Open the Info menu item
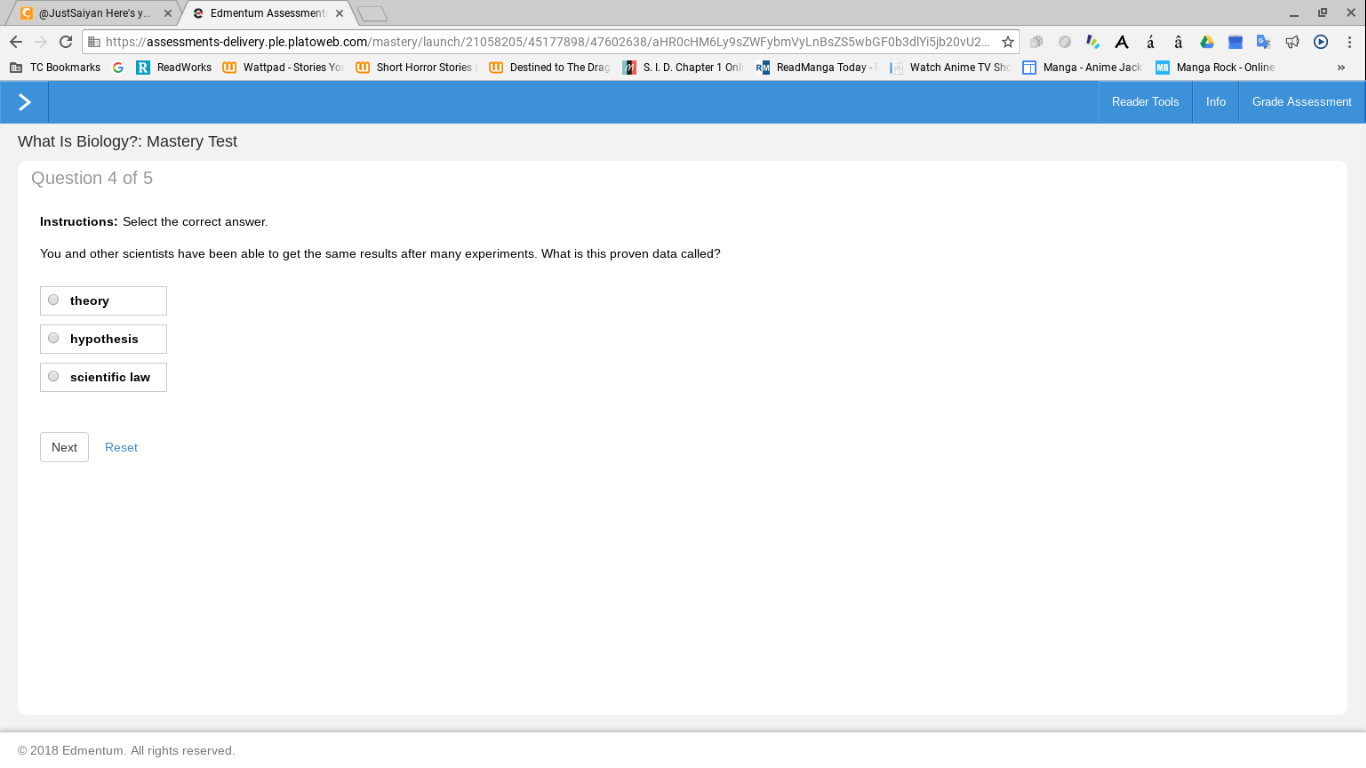 click(1215, 102)
